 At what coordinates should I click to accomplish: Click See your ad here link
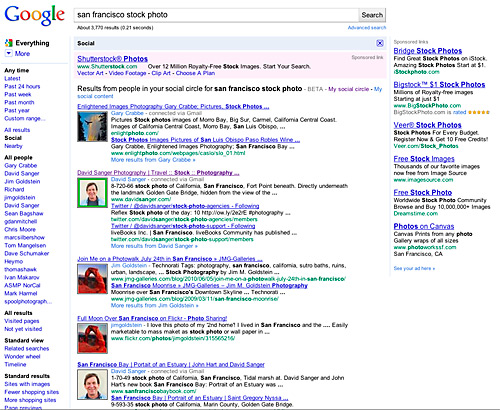click(x=414, y=268)
